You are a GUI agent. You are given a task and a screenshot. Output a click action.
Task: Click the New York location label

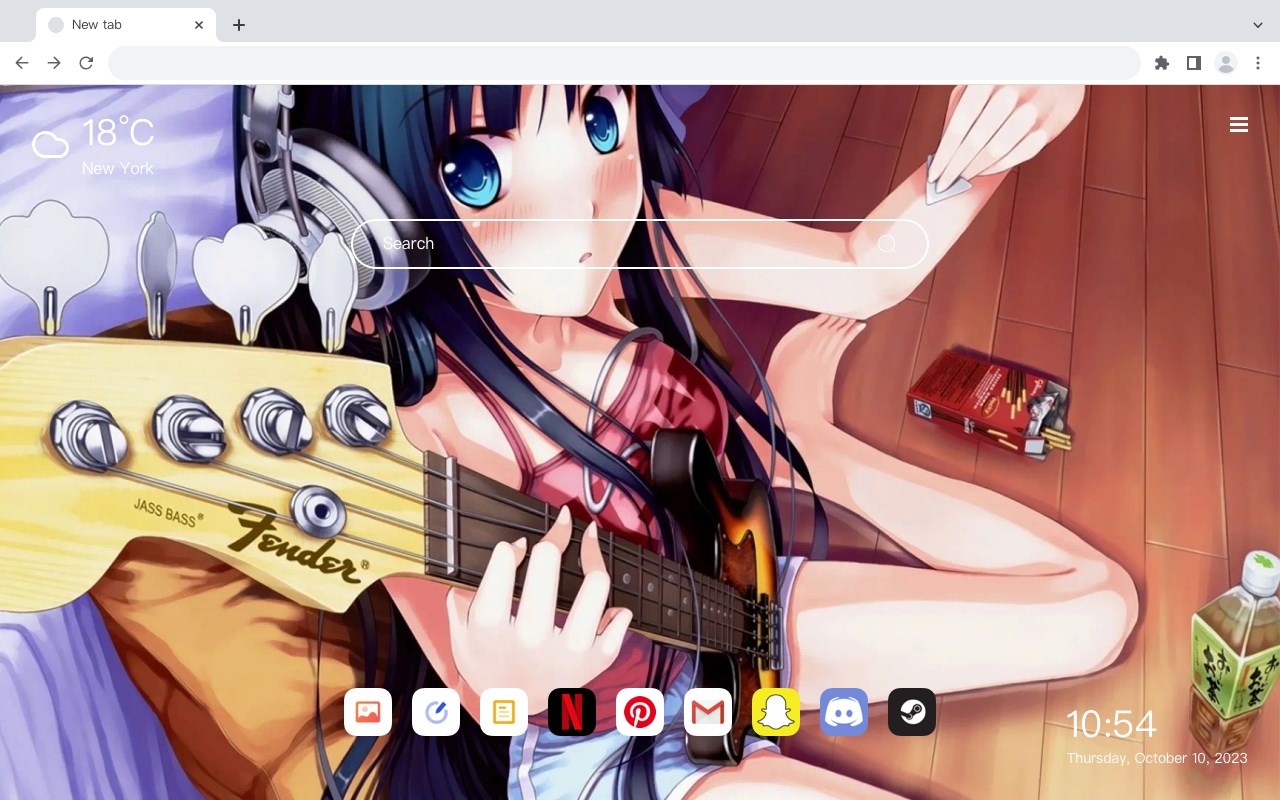(x=118, y=169)
